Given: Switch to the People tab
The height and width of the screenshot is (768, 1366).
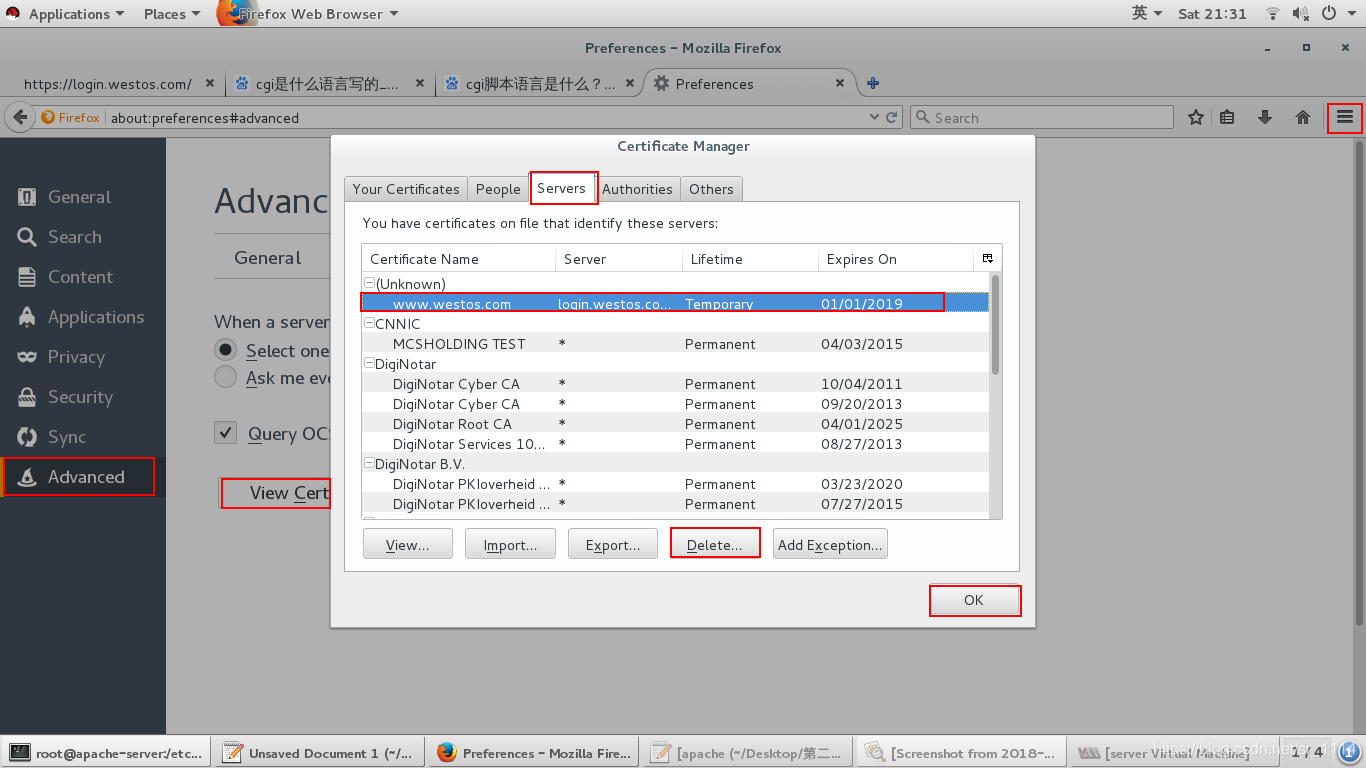Looking at the screenshot, I should click(x=498, y=189).
